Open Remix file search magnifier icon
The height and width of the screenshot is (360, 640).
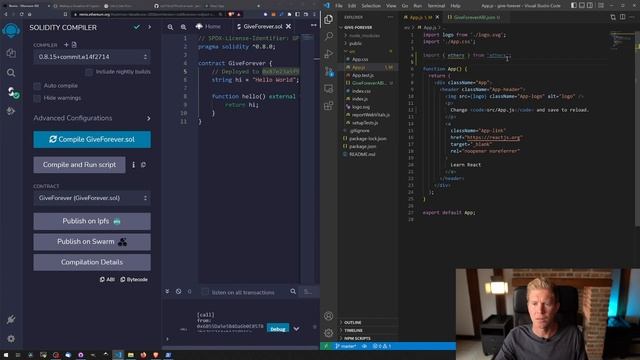click(11, 73)
